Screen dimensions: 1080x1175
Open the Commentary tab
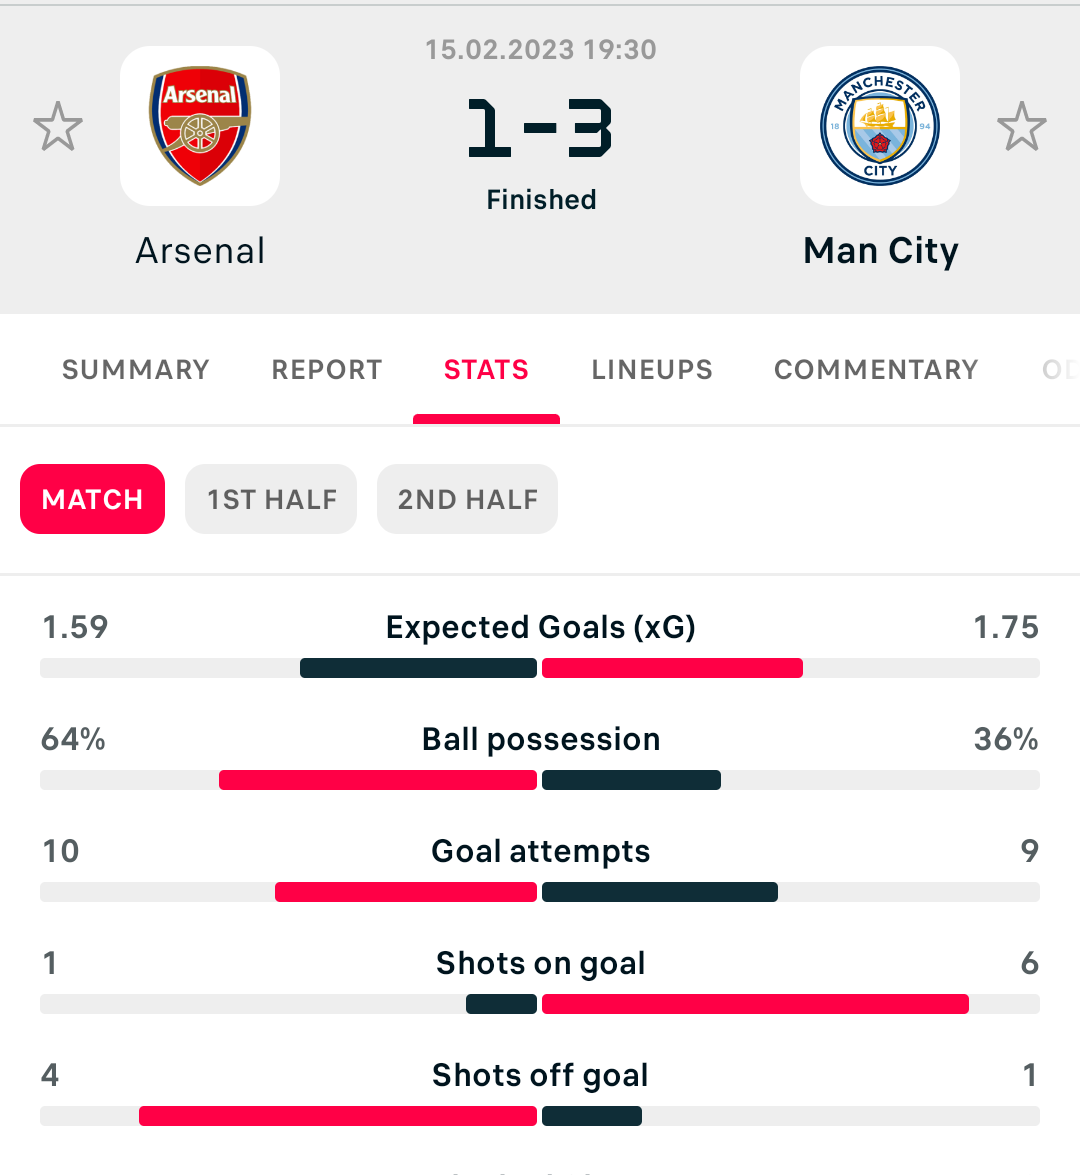click(876, 369)
